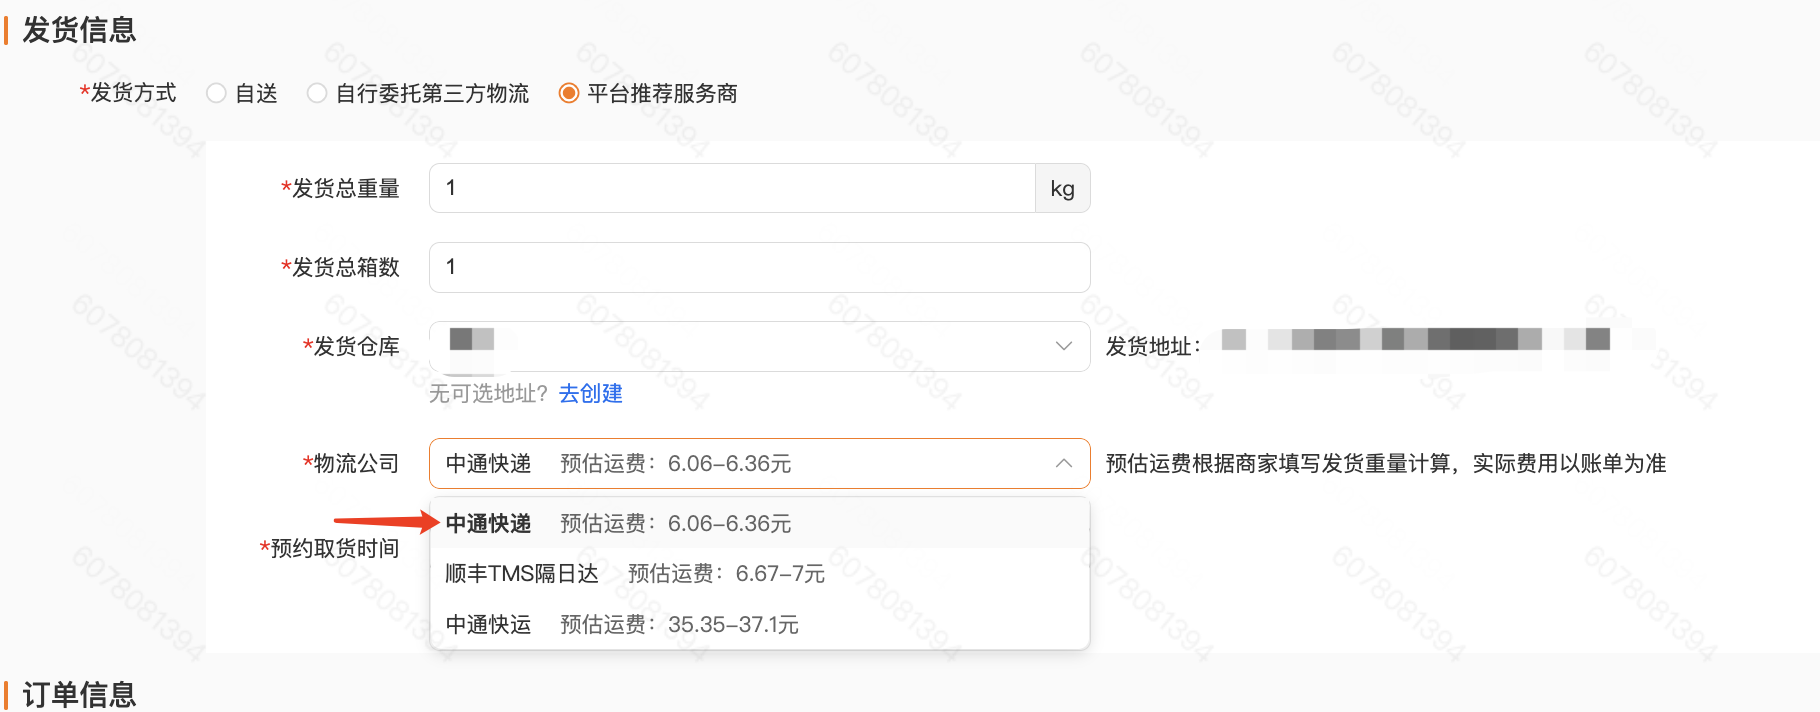This screenshot has width=1820, height=712.
Task: Click the kg unit suffix label
Action: (x=1062, y=188)
